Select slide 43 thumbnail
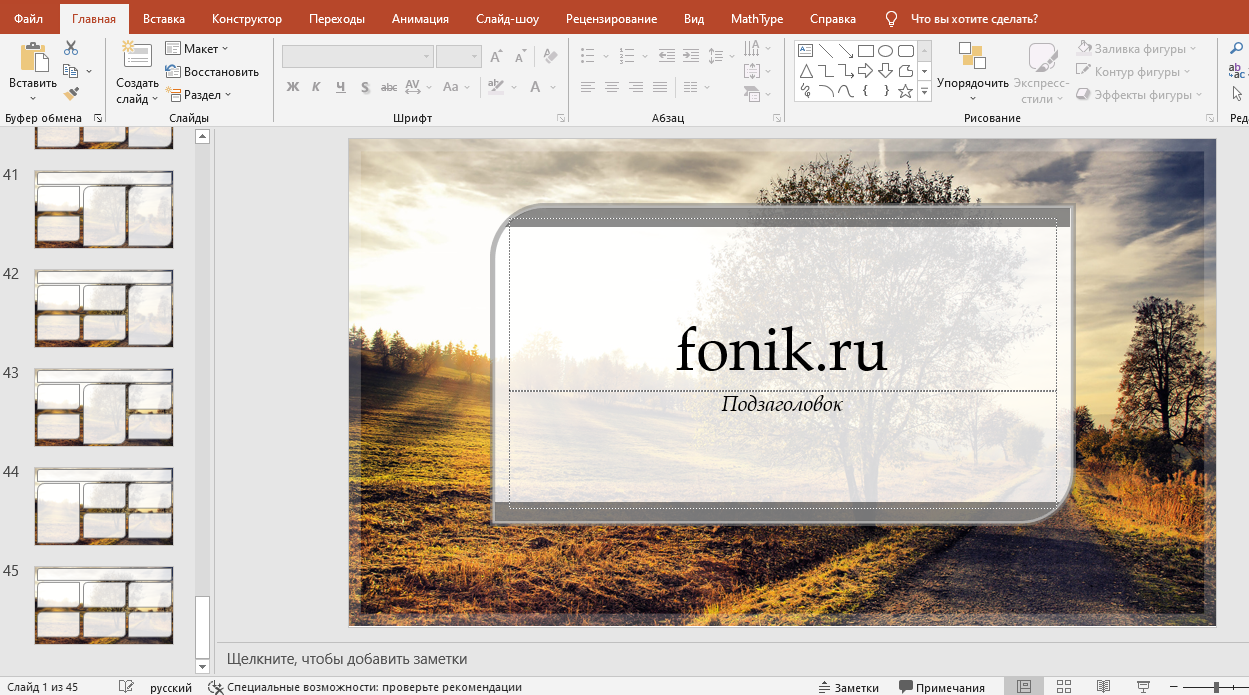 pos(104,407)
